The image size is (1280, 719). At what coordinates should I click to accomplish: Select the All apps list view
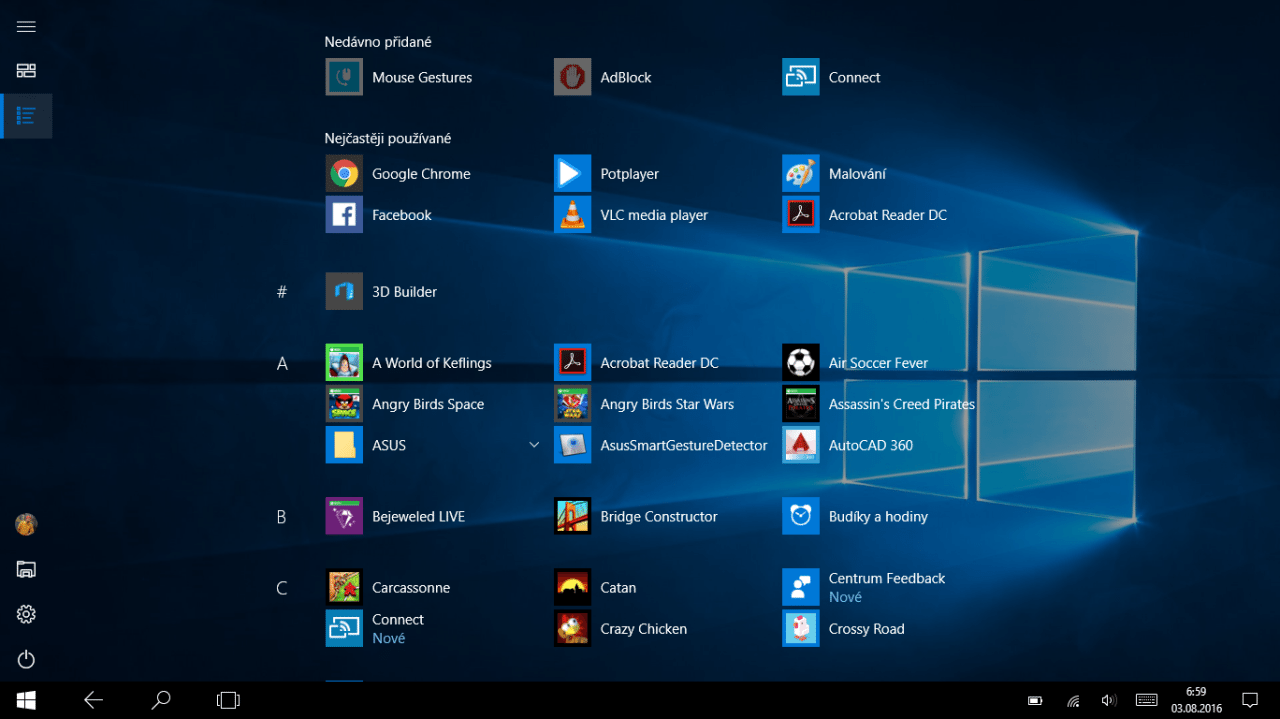click(x=26, y=116)
